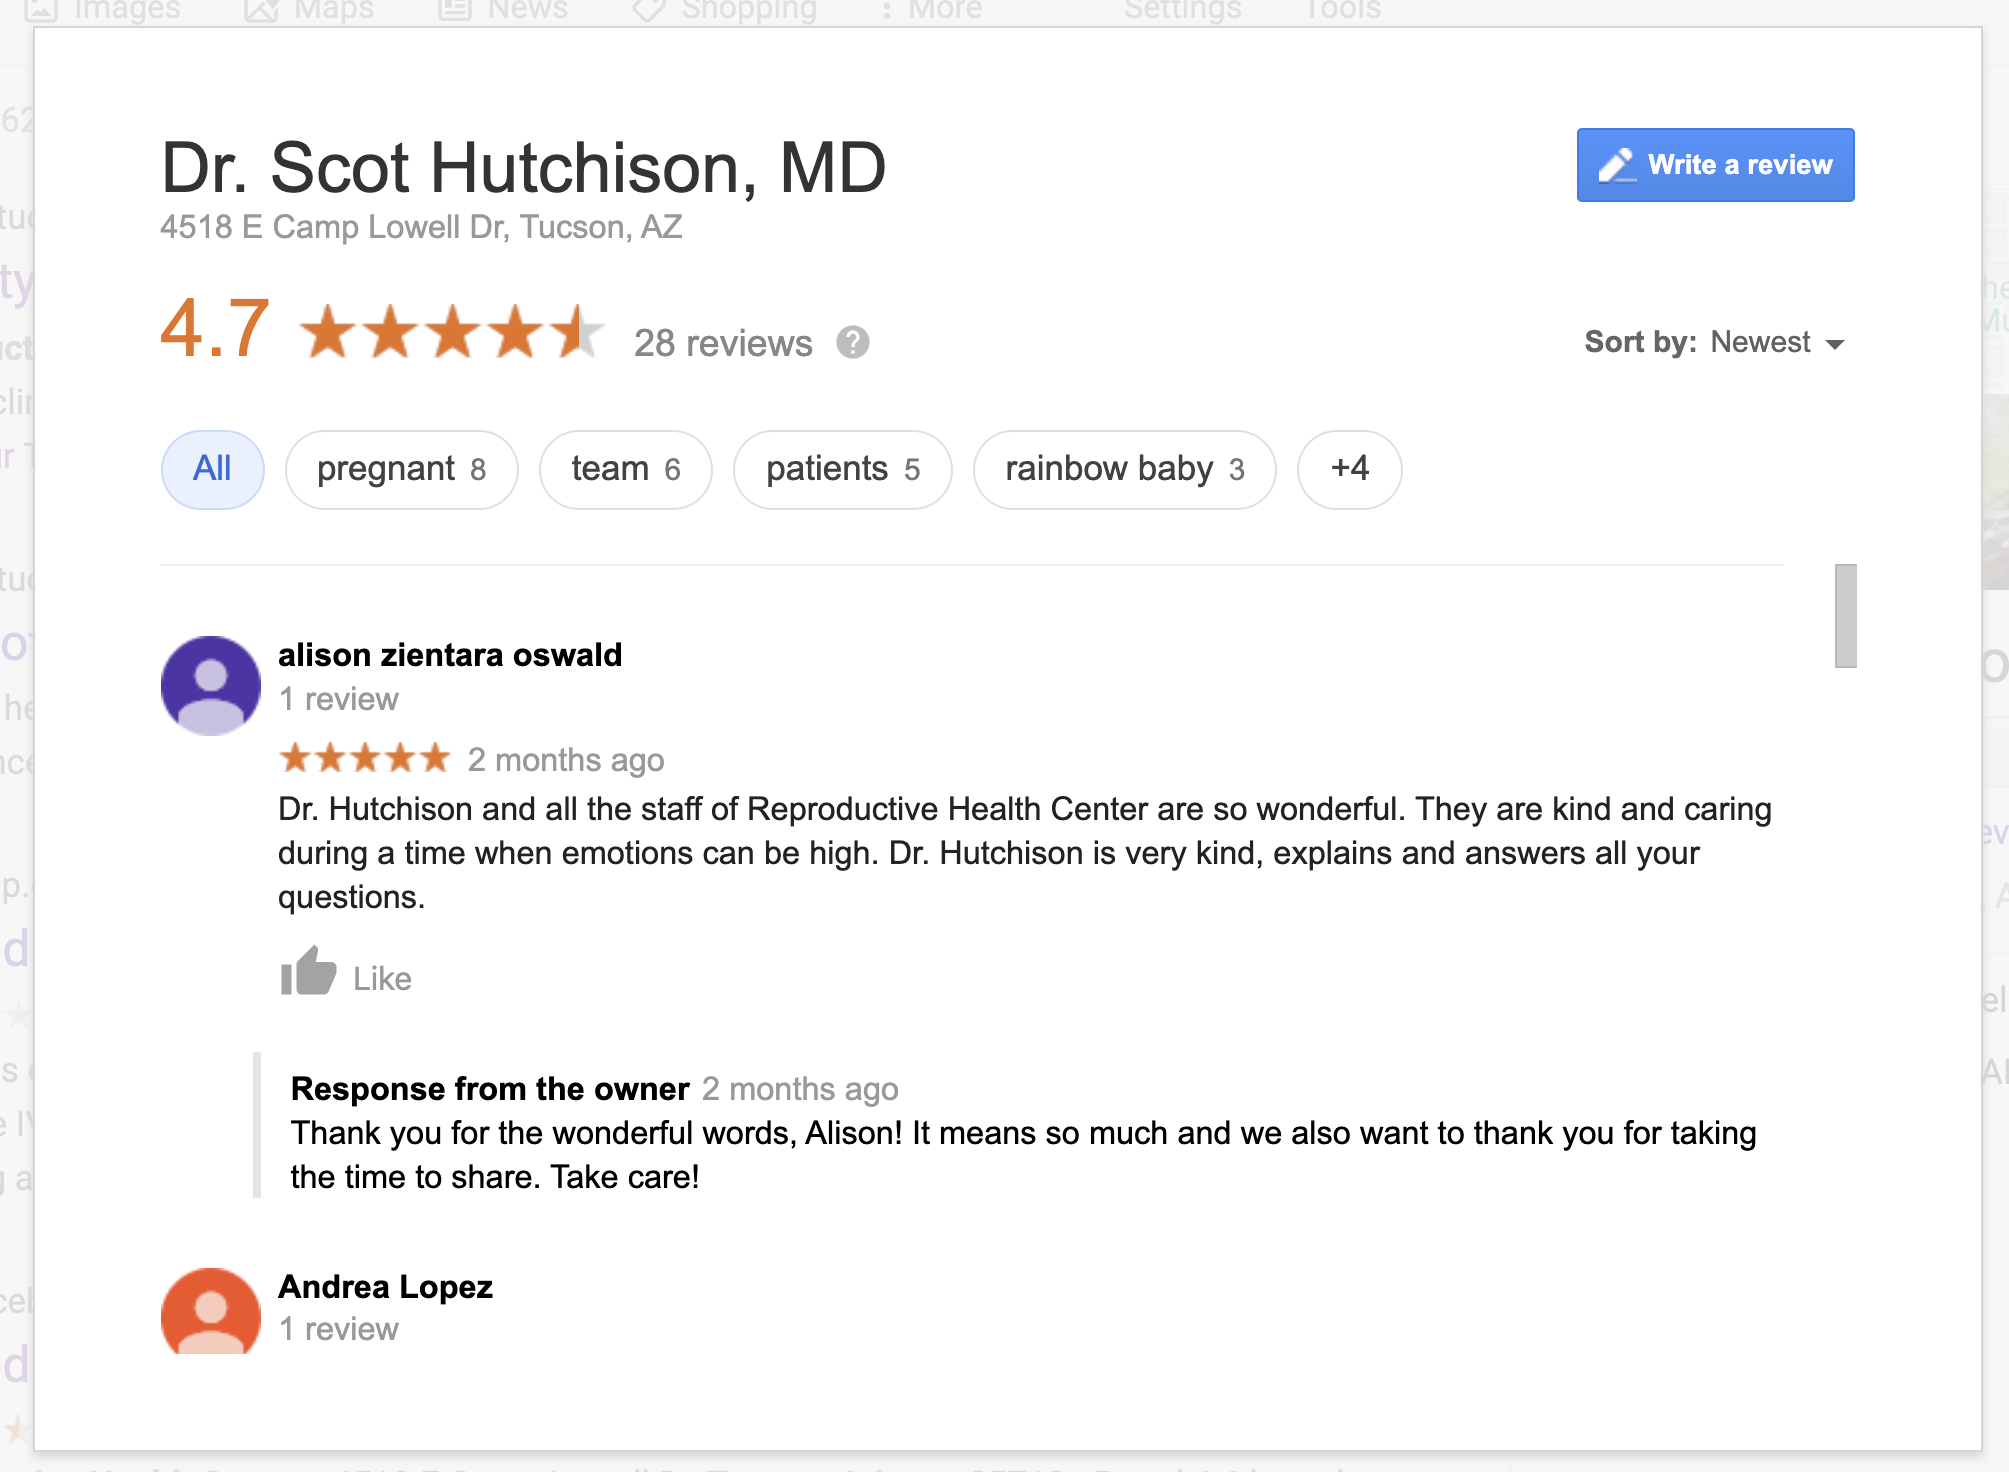Click the pencil icon on Write a review
The height and width of the screenshot is (1472, 2009).
pyautogui.click(x=1616, y=165)
